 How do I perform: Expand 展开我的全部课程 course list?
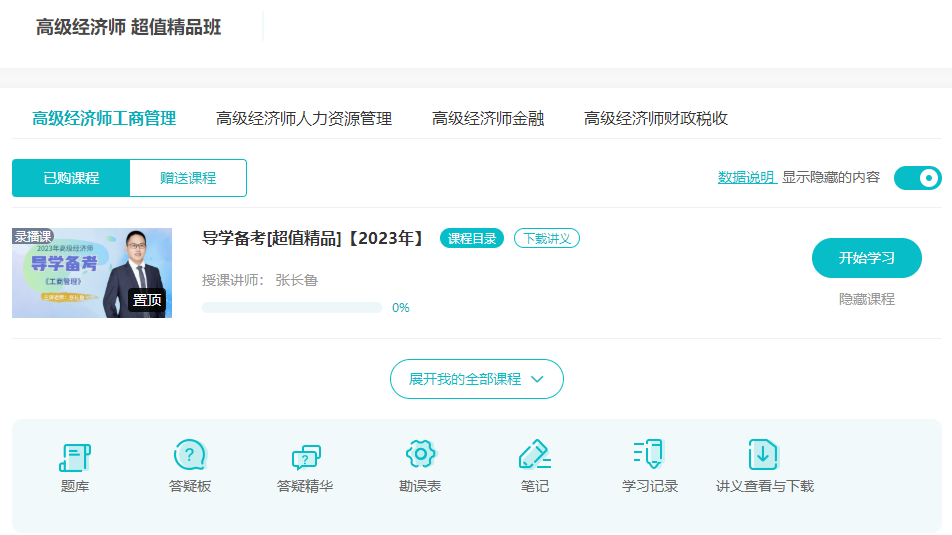click(476, 379)
